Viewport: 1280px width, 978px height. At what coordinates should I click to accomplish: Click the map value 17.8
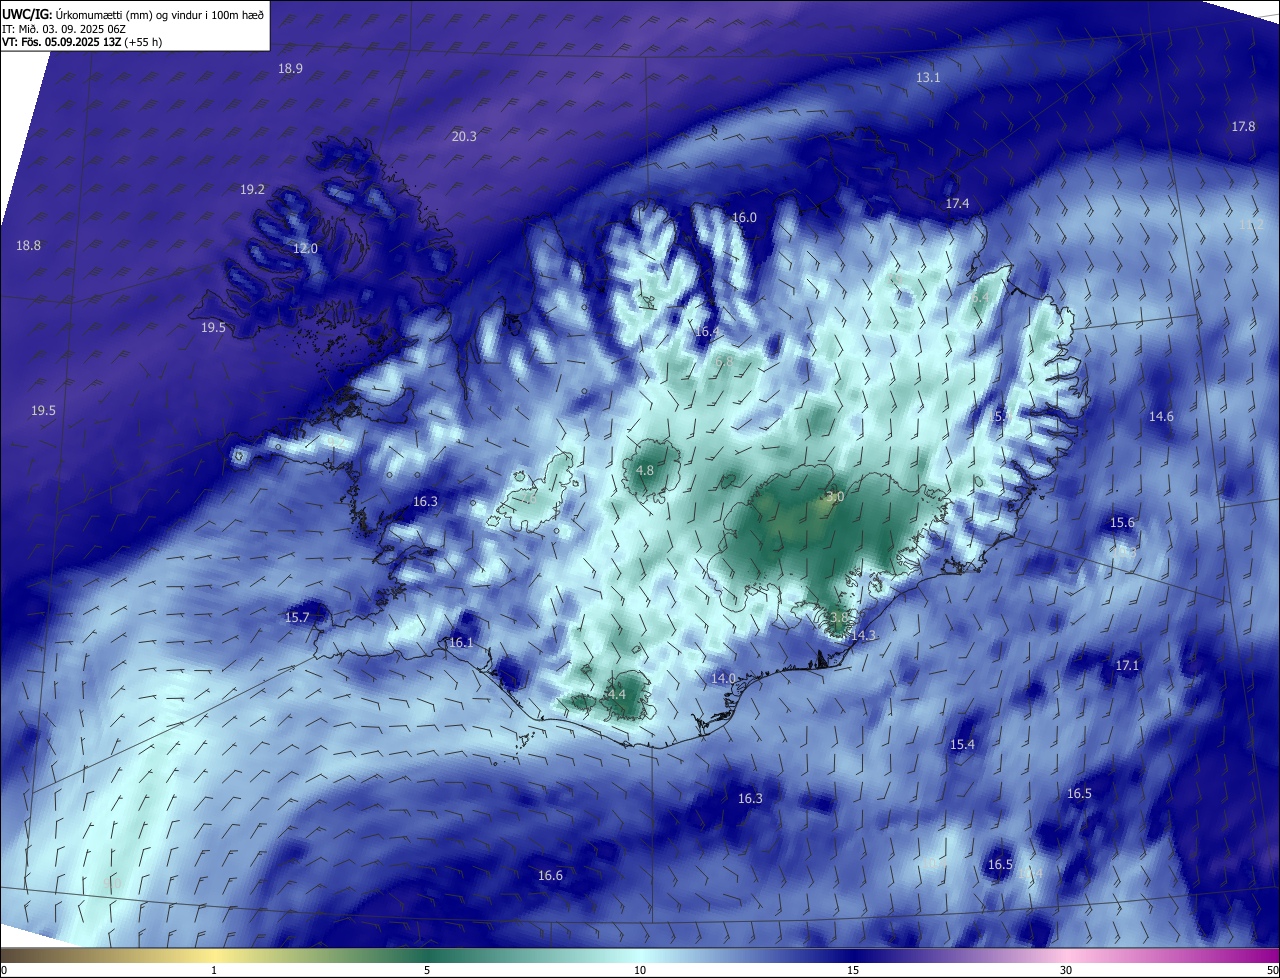click(1243, 126)
